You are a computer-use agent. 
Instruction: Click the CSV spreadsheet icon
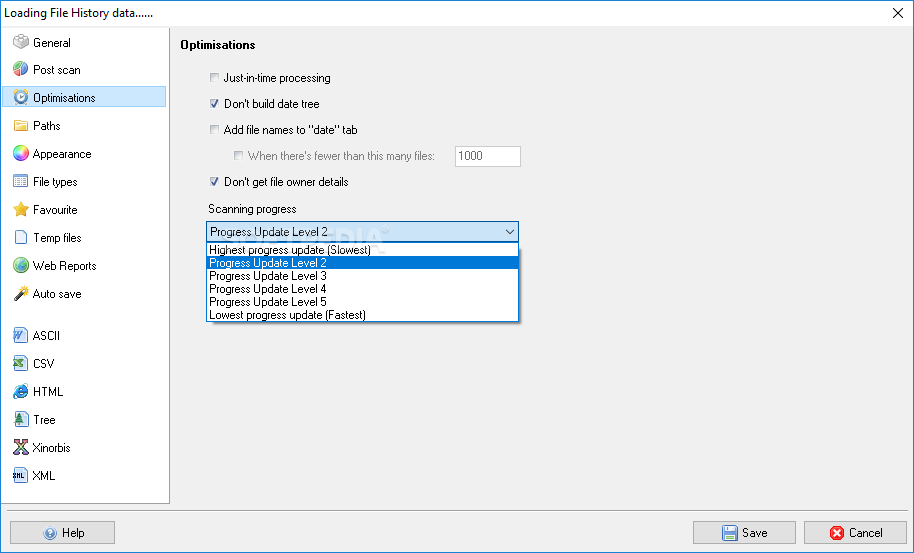[x=21, y=363]
